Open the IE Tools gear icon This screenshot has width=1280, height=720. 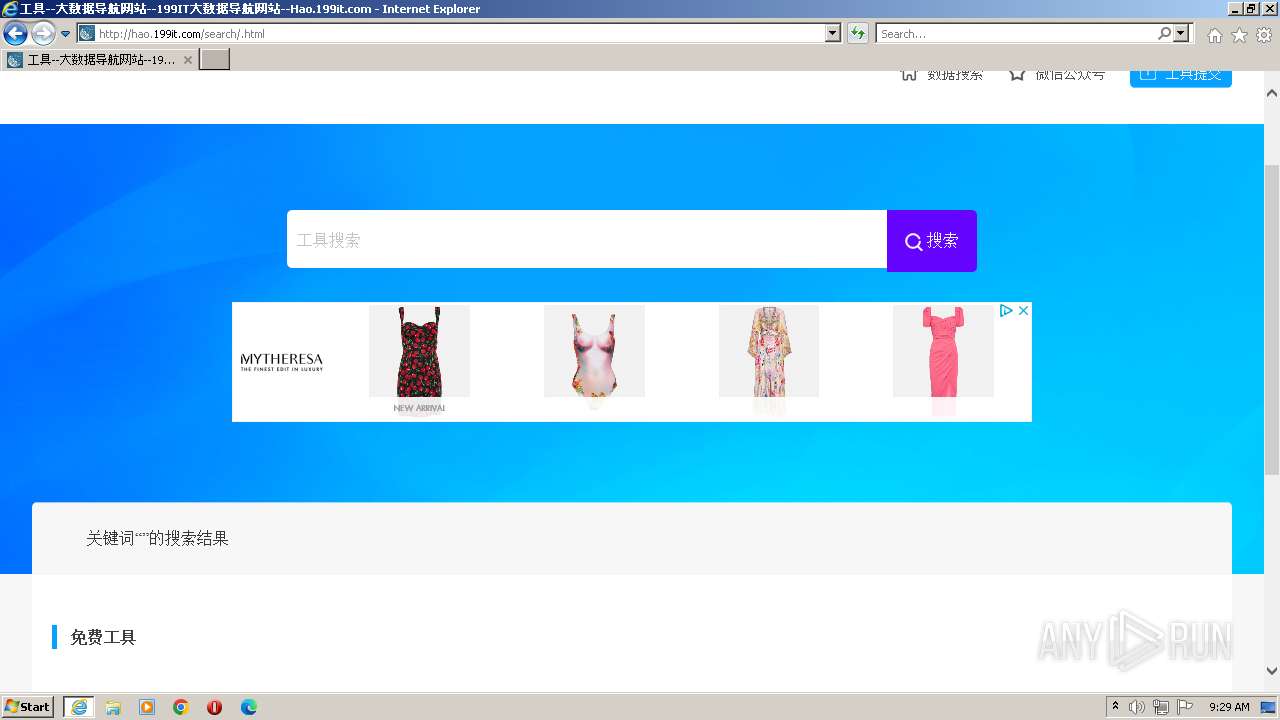pos(1264,35)
